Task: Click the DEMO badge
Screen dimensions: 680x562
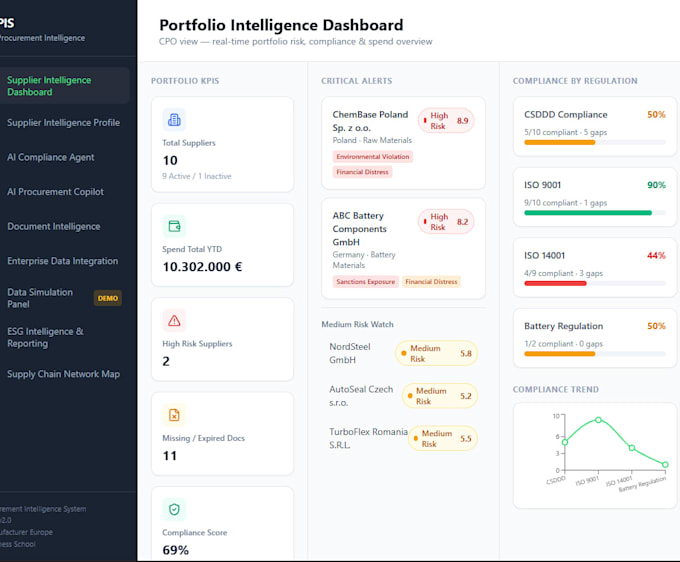Action: [x=108, y=298]
